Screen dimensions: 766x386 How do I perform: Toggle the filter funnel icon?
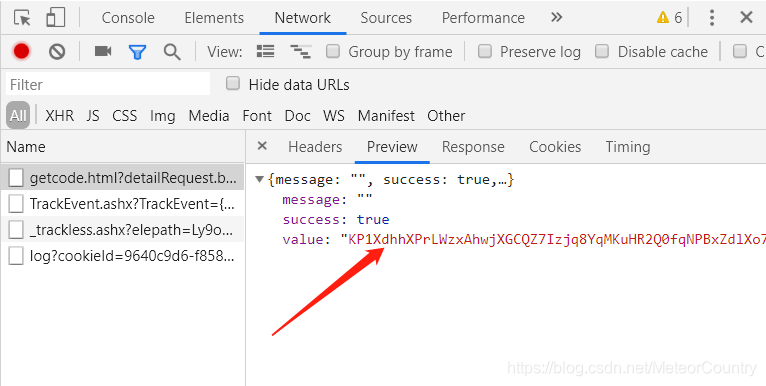[x=137, y=52]
